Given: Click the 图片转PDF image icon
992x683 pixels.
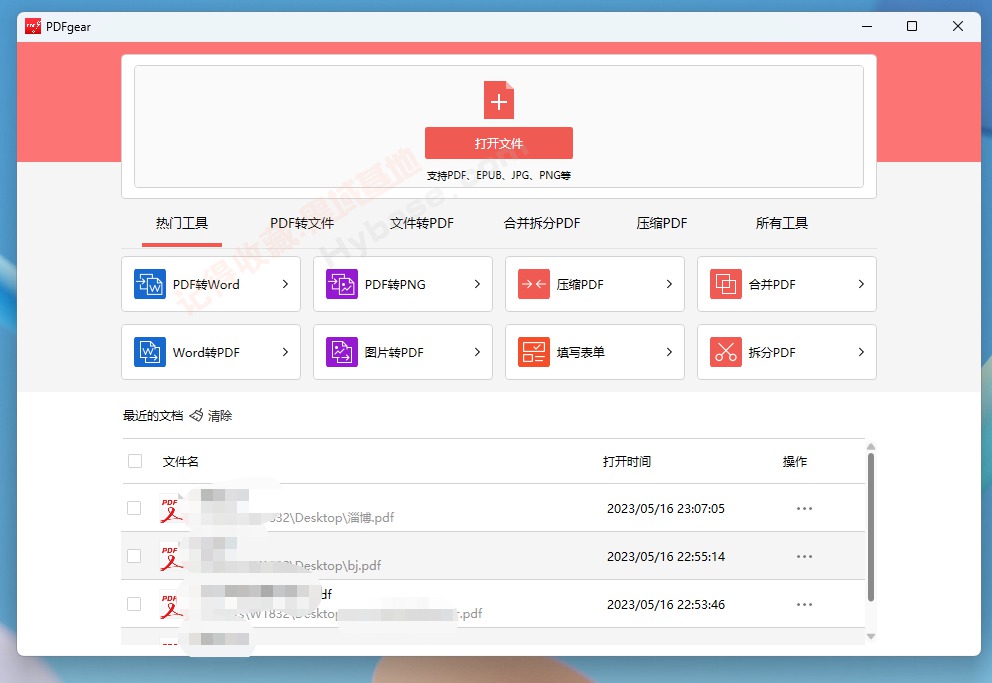Looking at the screenshot, I should tap(342, 352).
